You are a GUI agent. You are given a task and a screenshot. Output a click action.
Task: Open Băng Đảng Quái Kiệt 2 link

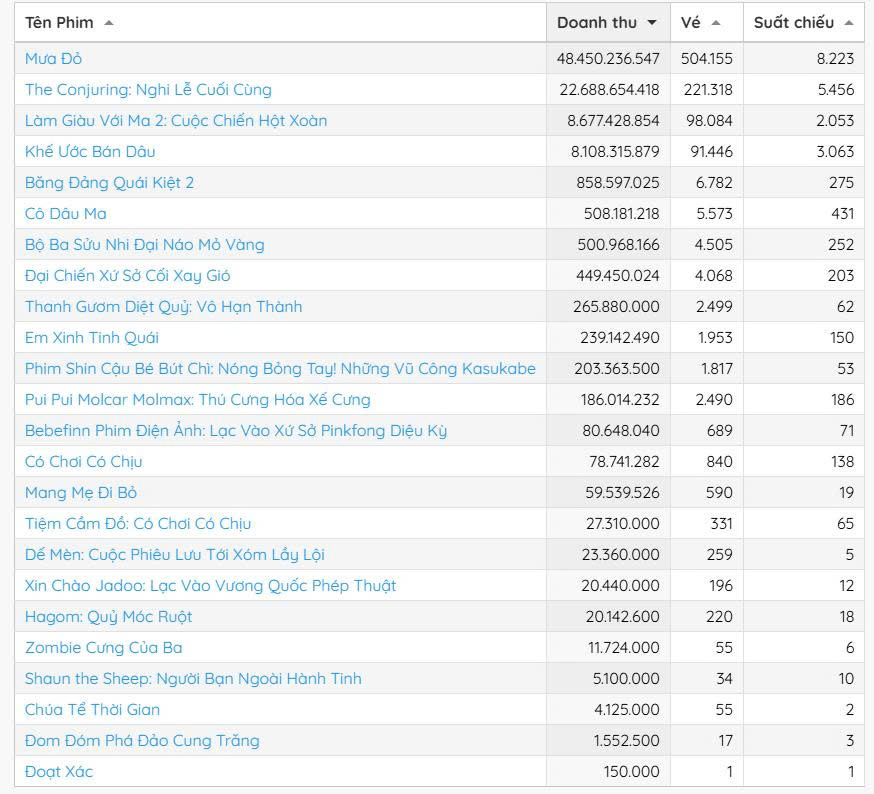point(109,183)
